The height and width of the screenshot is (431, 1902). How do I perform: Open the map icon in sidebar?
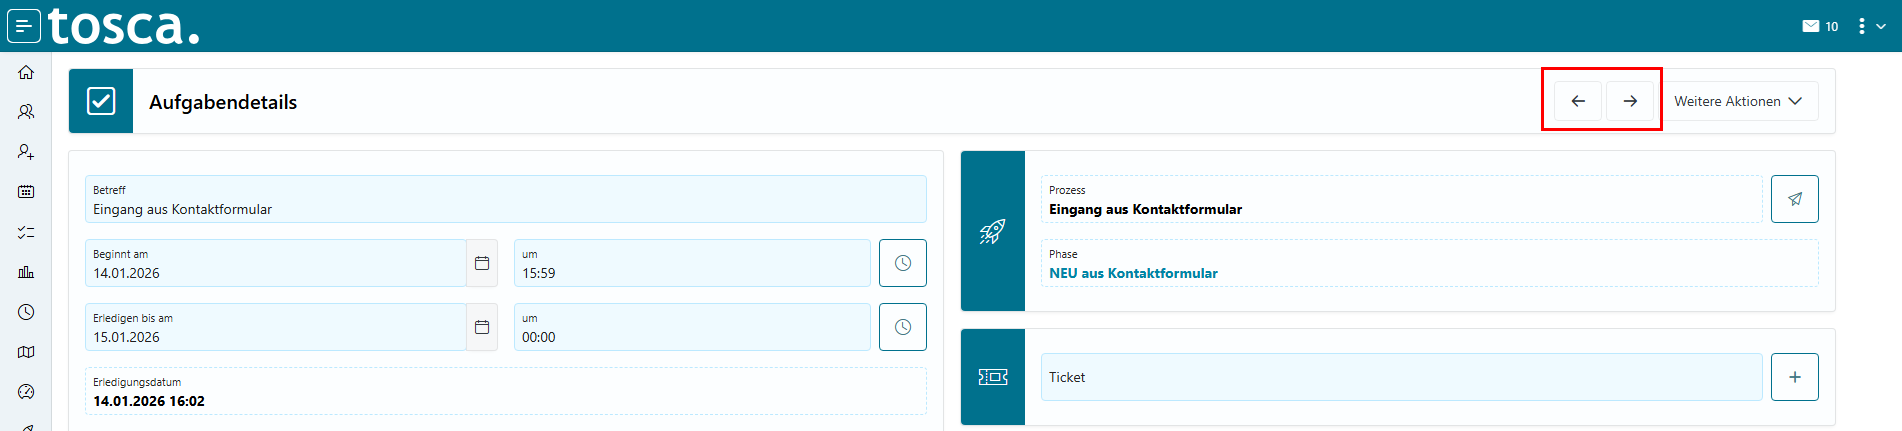pos(26,352)
